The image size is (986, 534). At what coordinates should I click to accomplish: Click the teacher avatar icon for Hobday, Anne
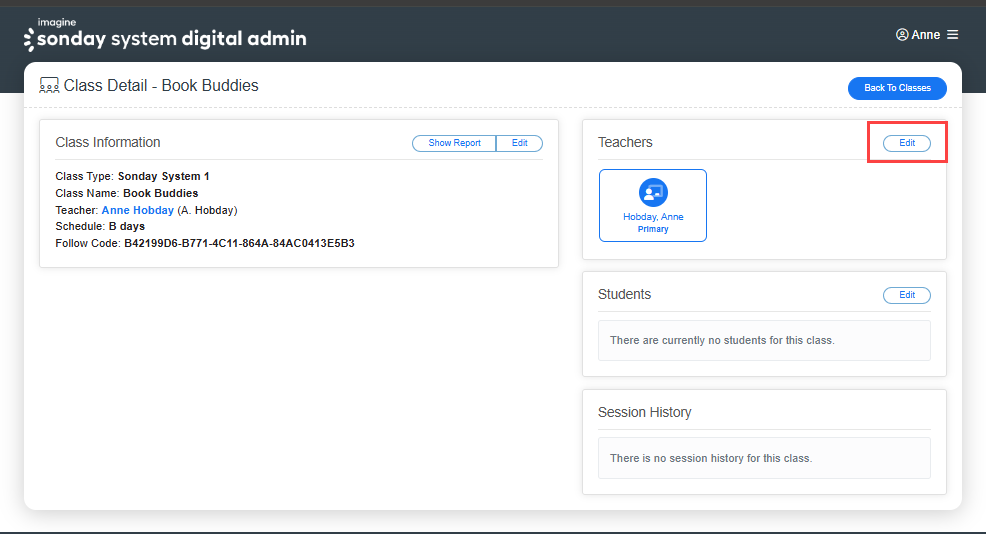pyautogui.click(x=653, y=192)
